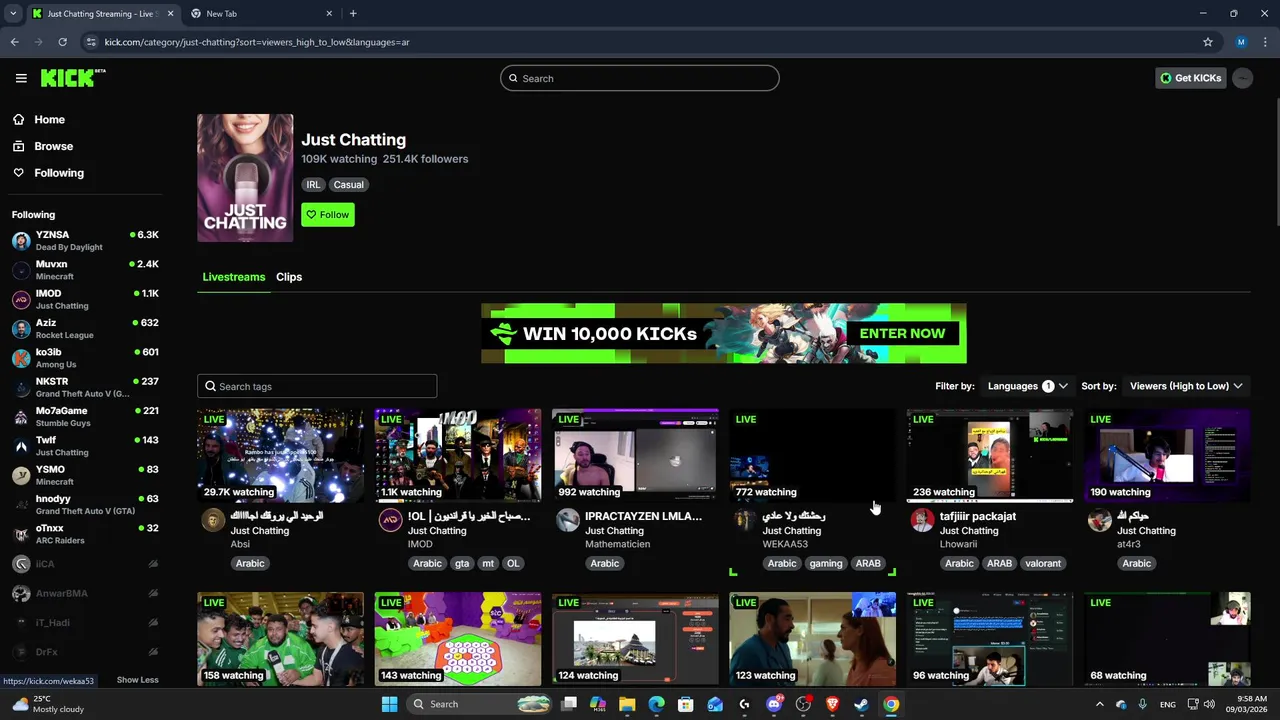This screenshot has height=720, width=1280.
Task: Click ko3ib avatar in Following list
Action: 21,358
